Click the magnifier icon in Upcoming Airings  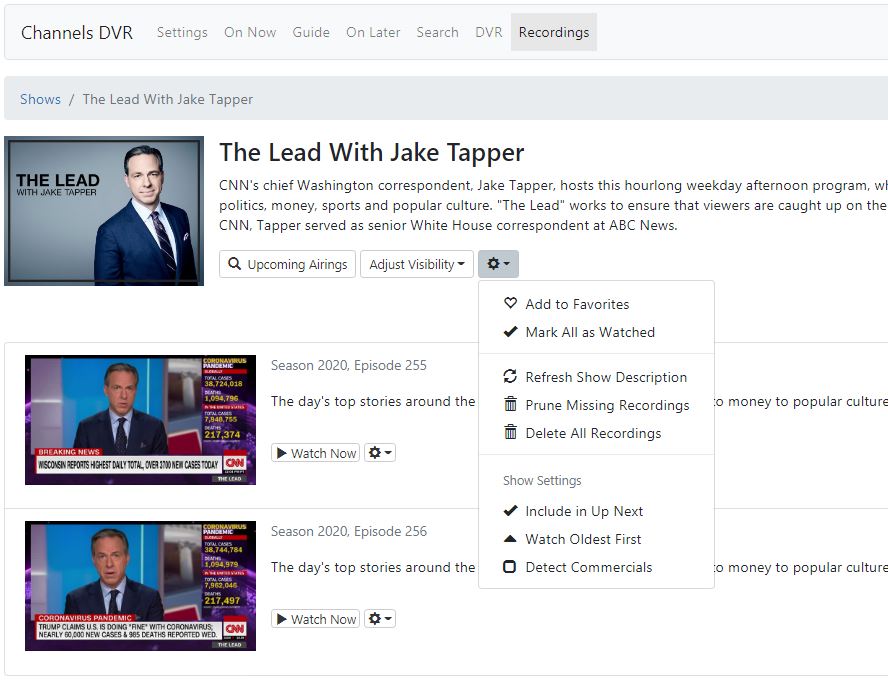point(235,265)
